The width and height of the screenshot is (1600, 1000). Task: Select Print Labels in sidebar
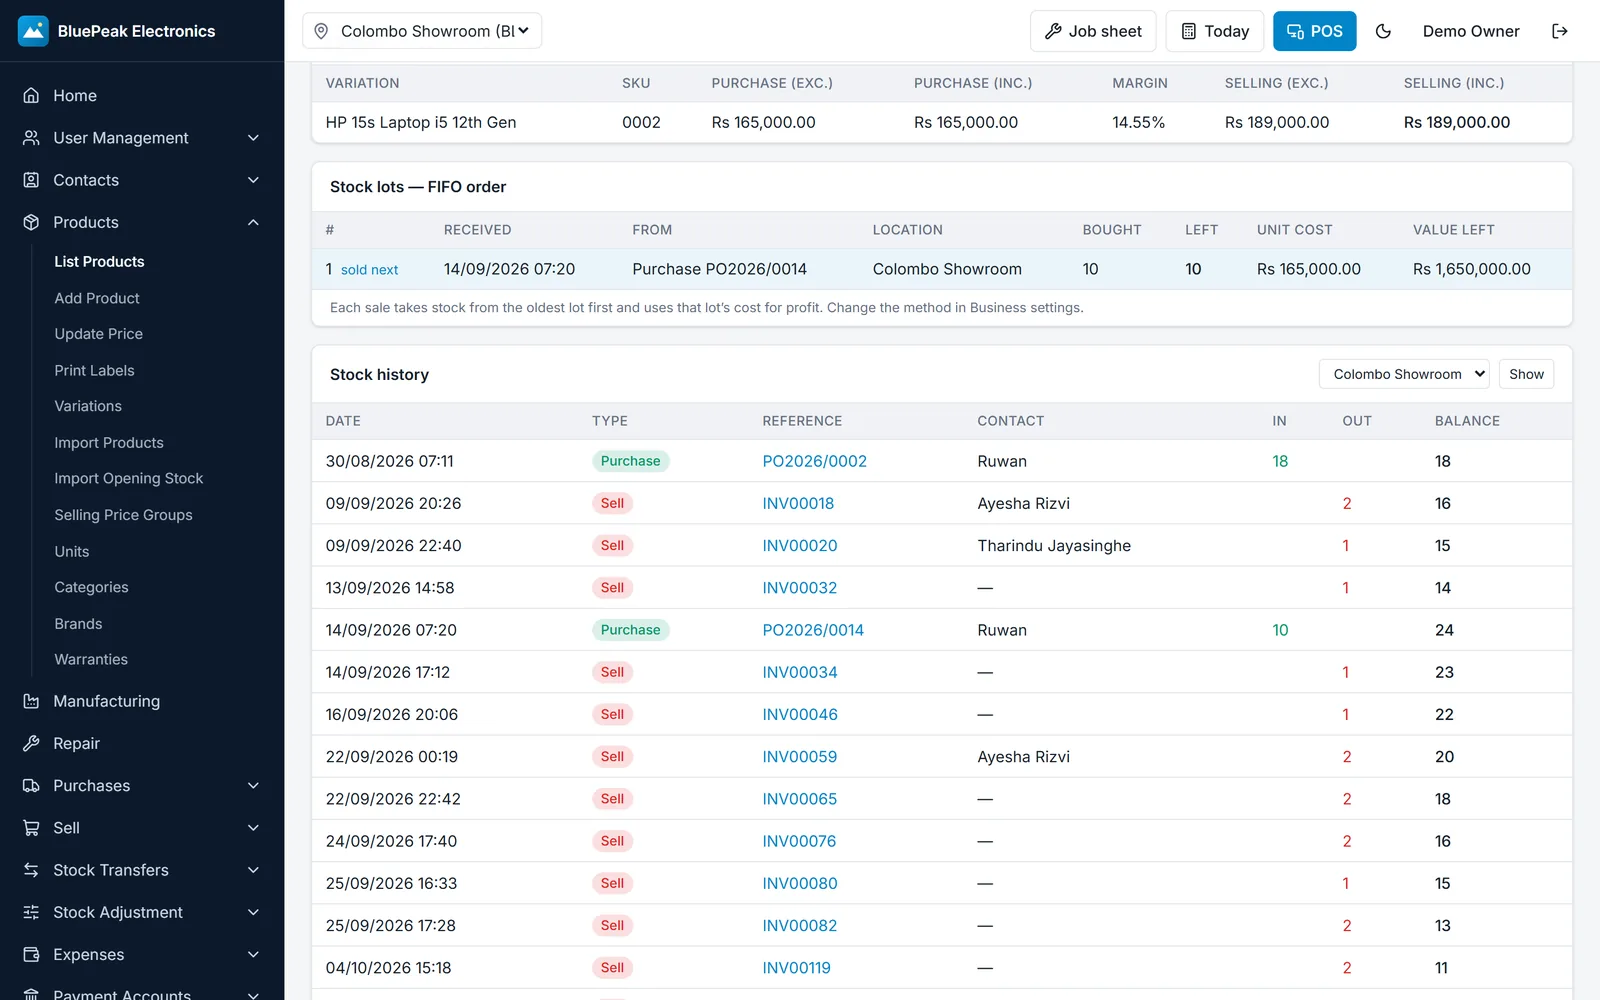coord(94,370)
